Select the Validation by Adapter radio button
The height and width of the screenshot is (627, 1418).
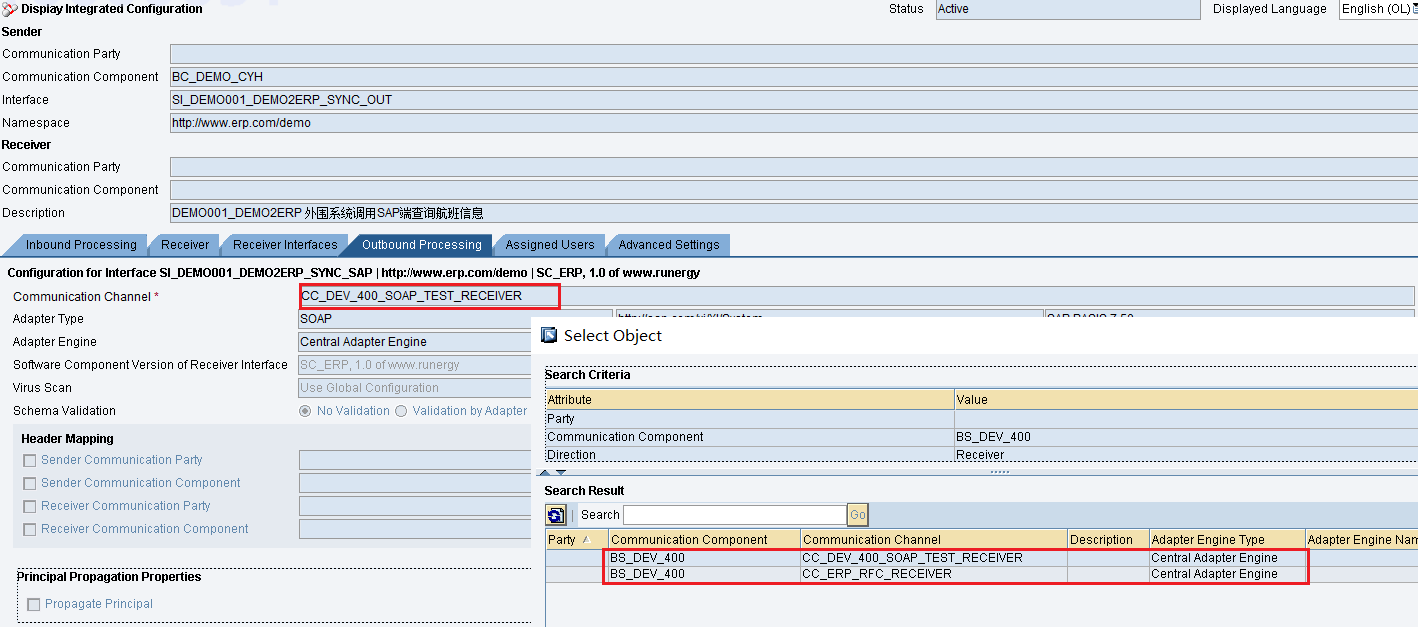click(x=401, y=411)
